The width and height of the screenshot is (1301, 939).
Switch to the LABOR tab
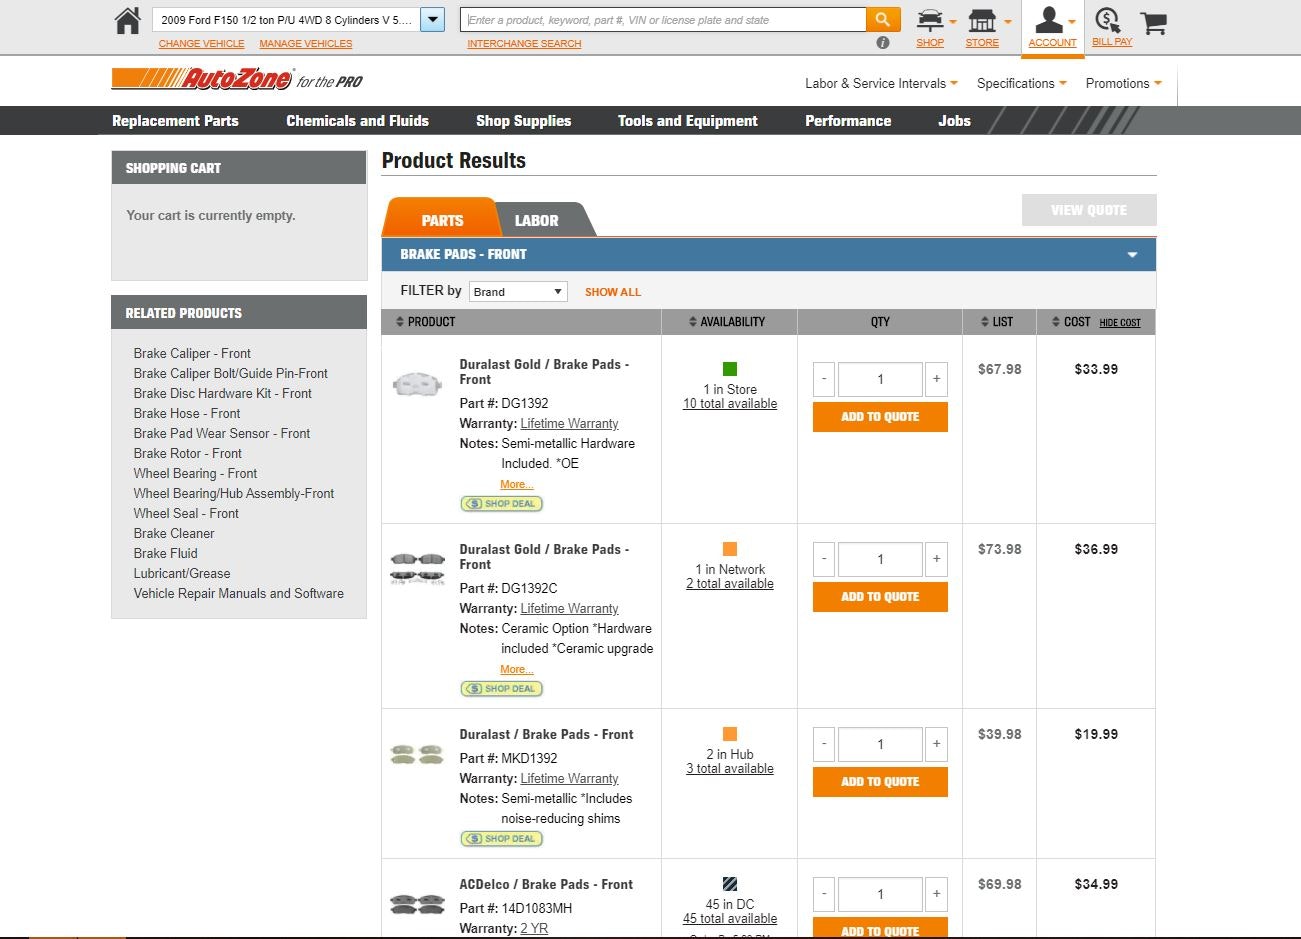[536, 220]
